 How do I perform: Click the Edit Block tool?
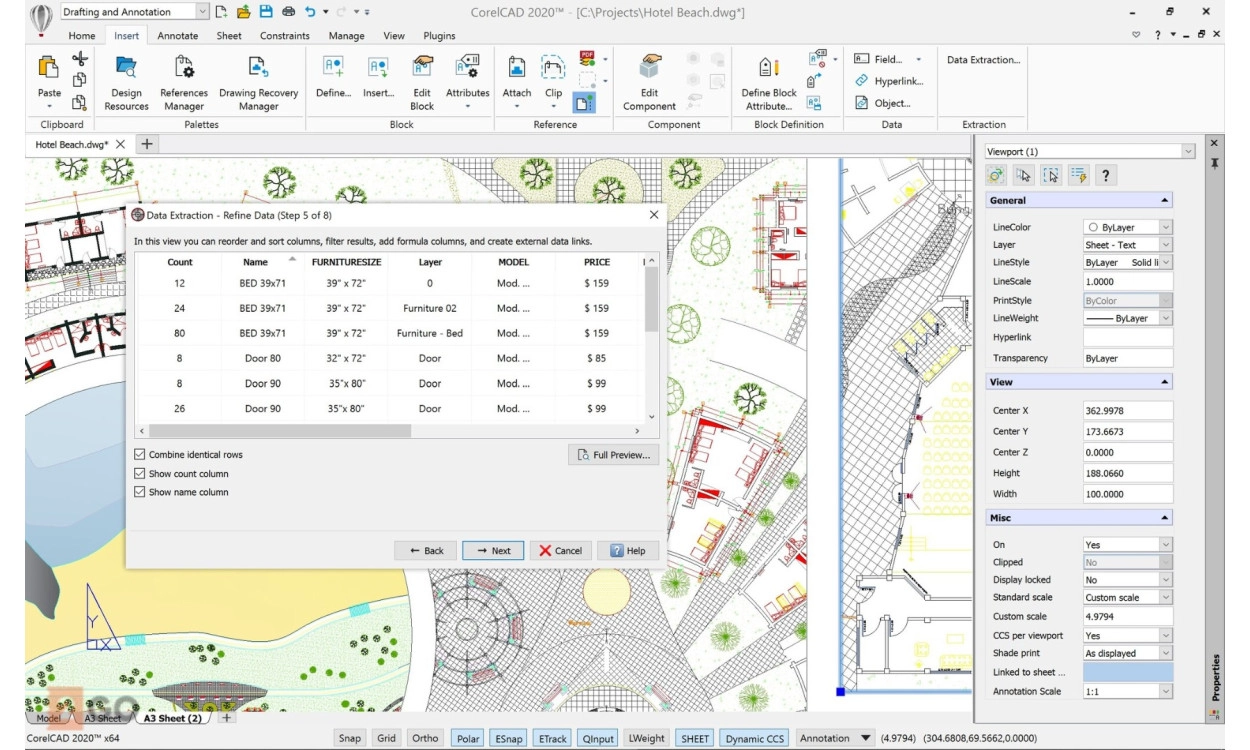tap(422, 80)
